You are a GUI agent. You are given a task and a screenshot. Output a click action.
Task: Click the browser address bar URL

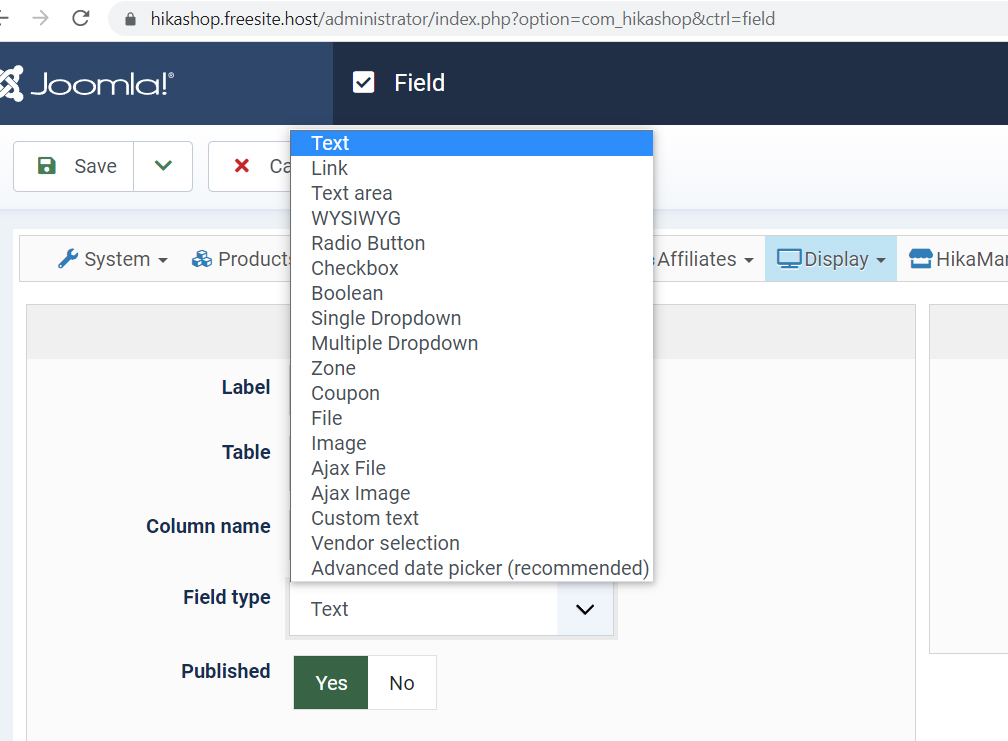coord(462,19)
